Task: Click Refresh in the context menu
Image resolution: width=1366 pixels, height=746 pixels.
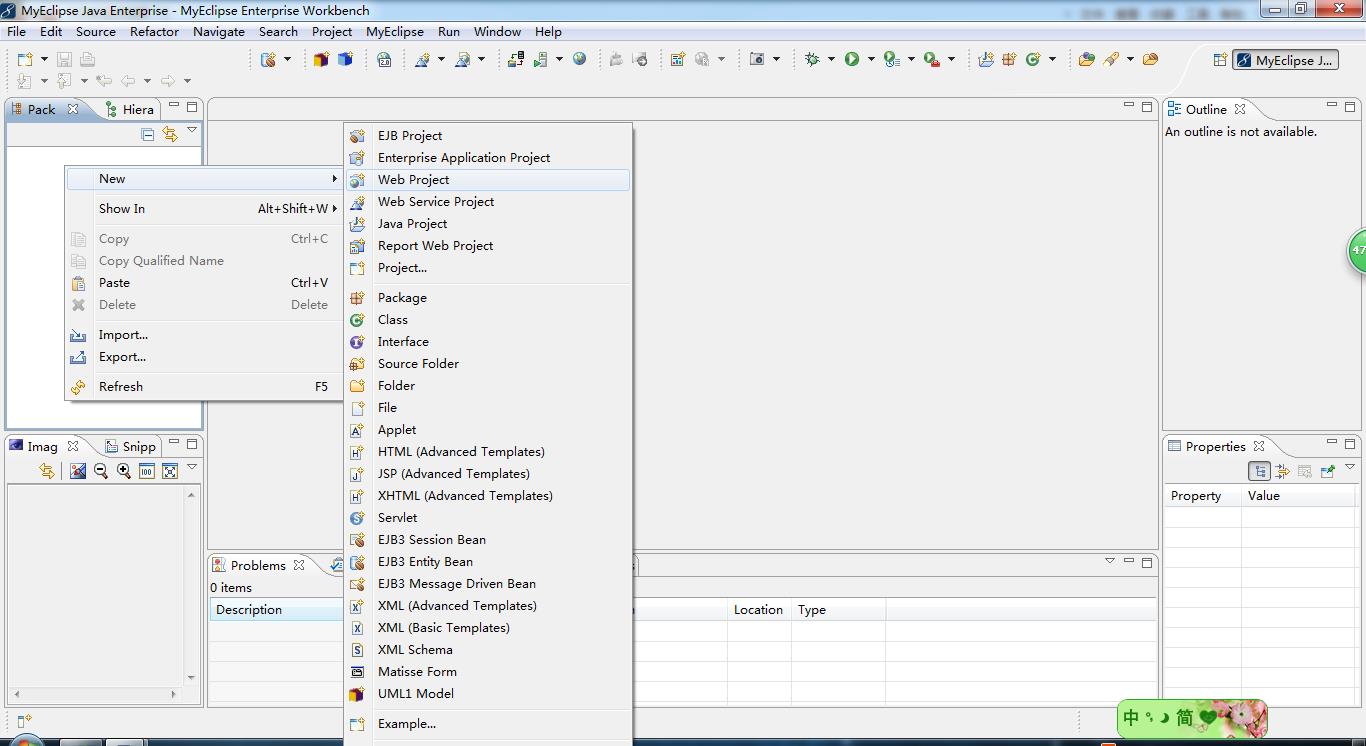Action: point(204,387)
